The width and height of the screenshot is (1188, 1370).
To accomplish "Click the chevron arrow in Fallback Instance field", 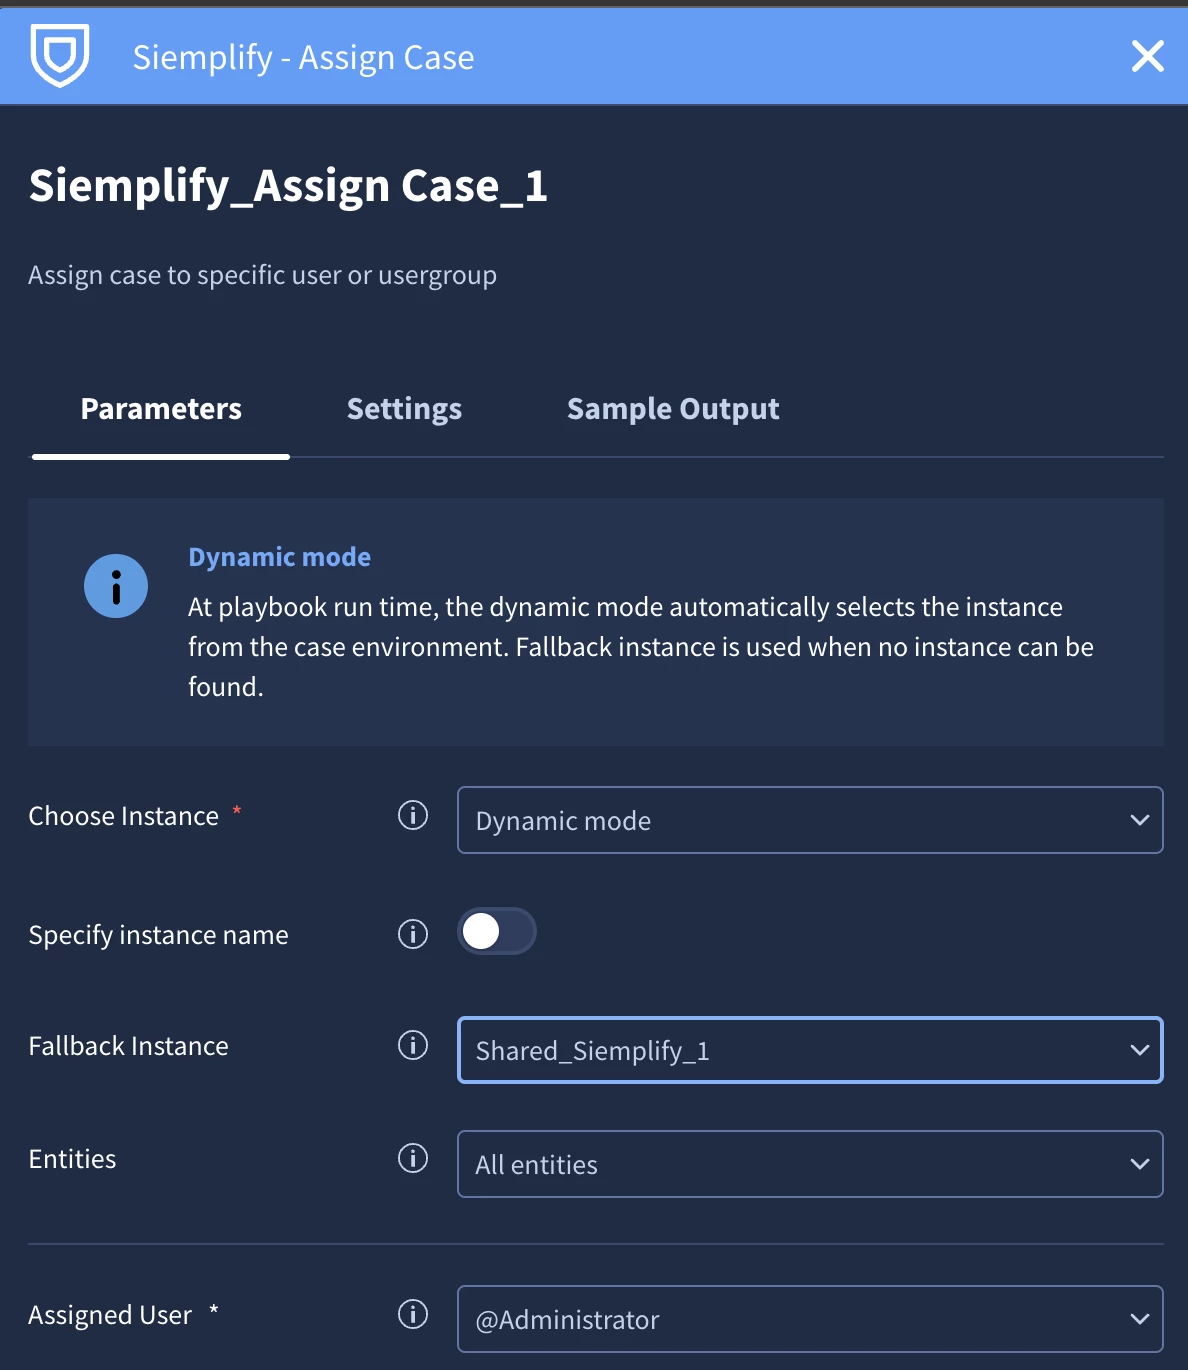I will 1139,1050.
